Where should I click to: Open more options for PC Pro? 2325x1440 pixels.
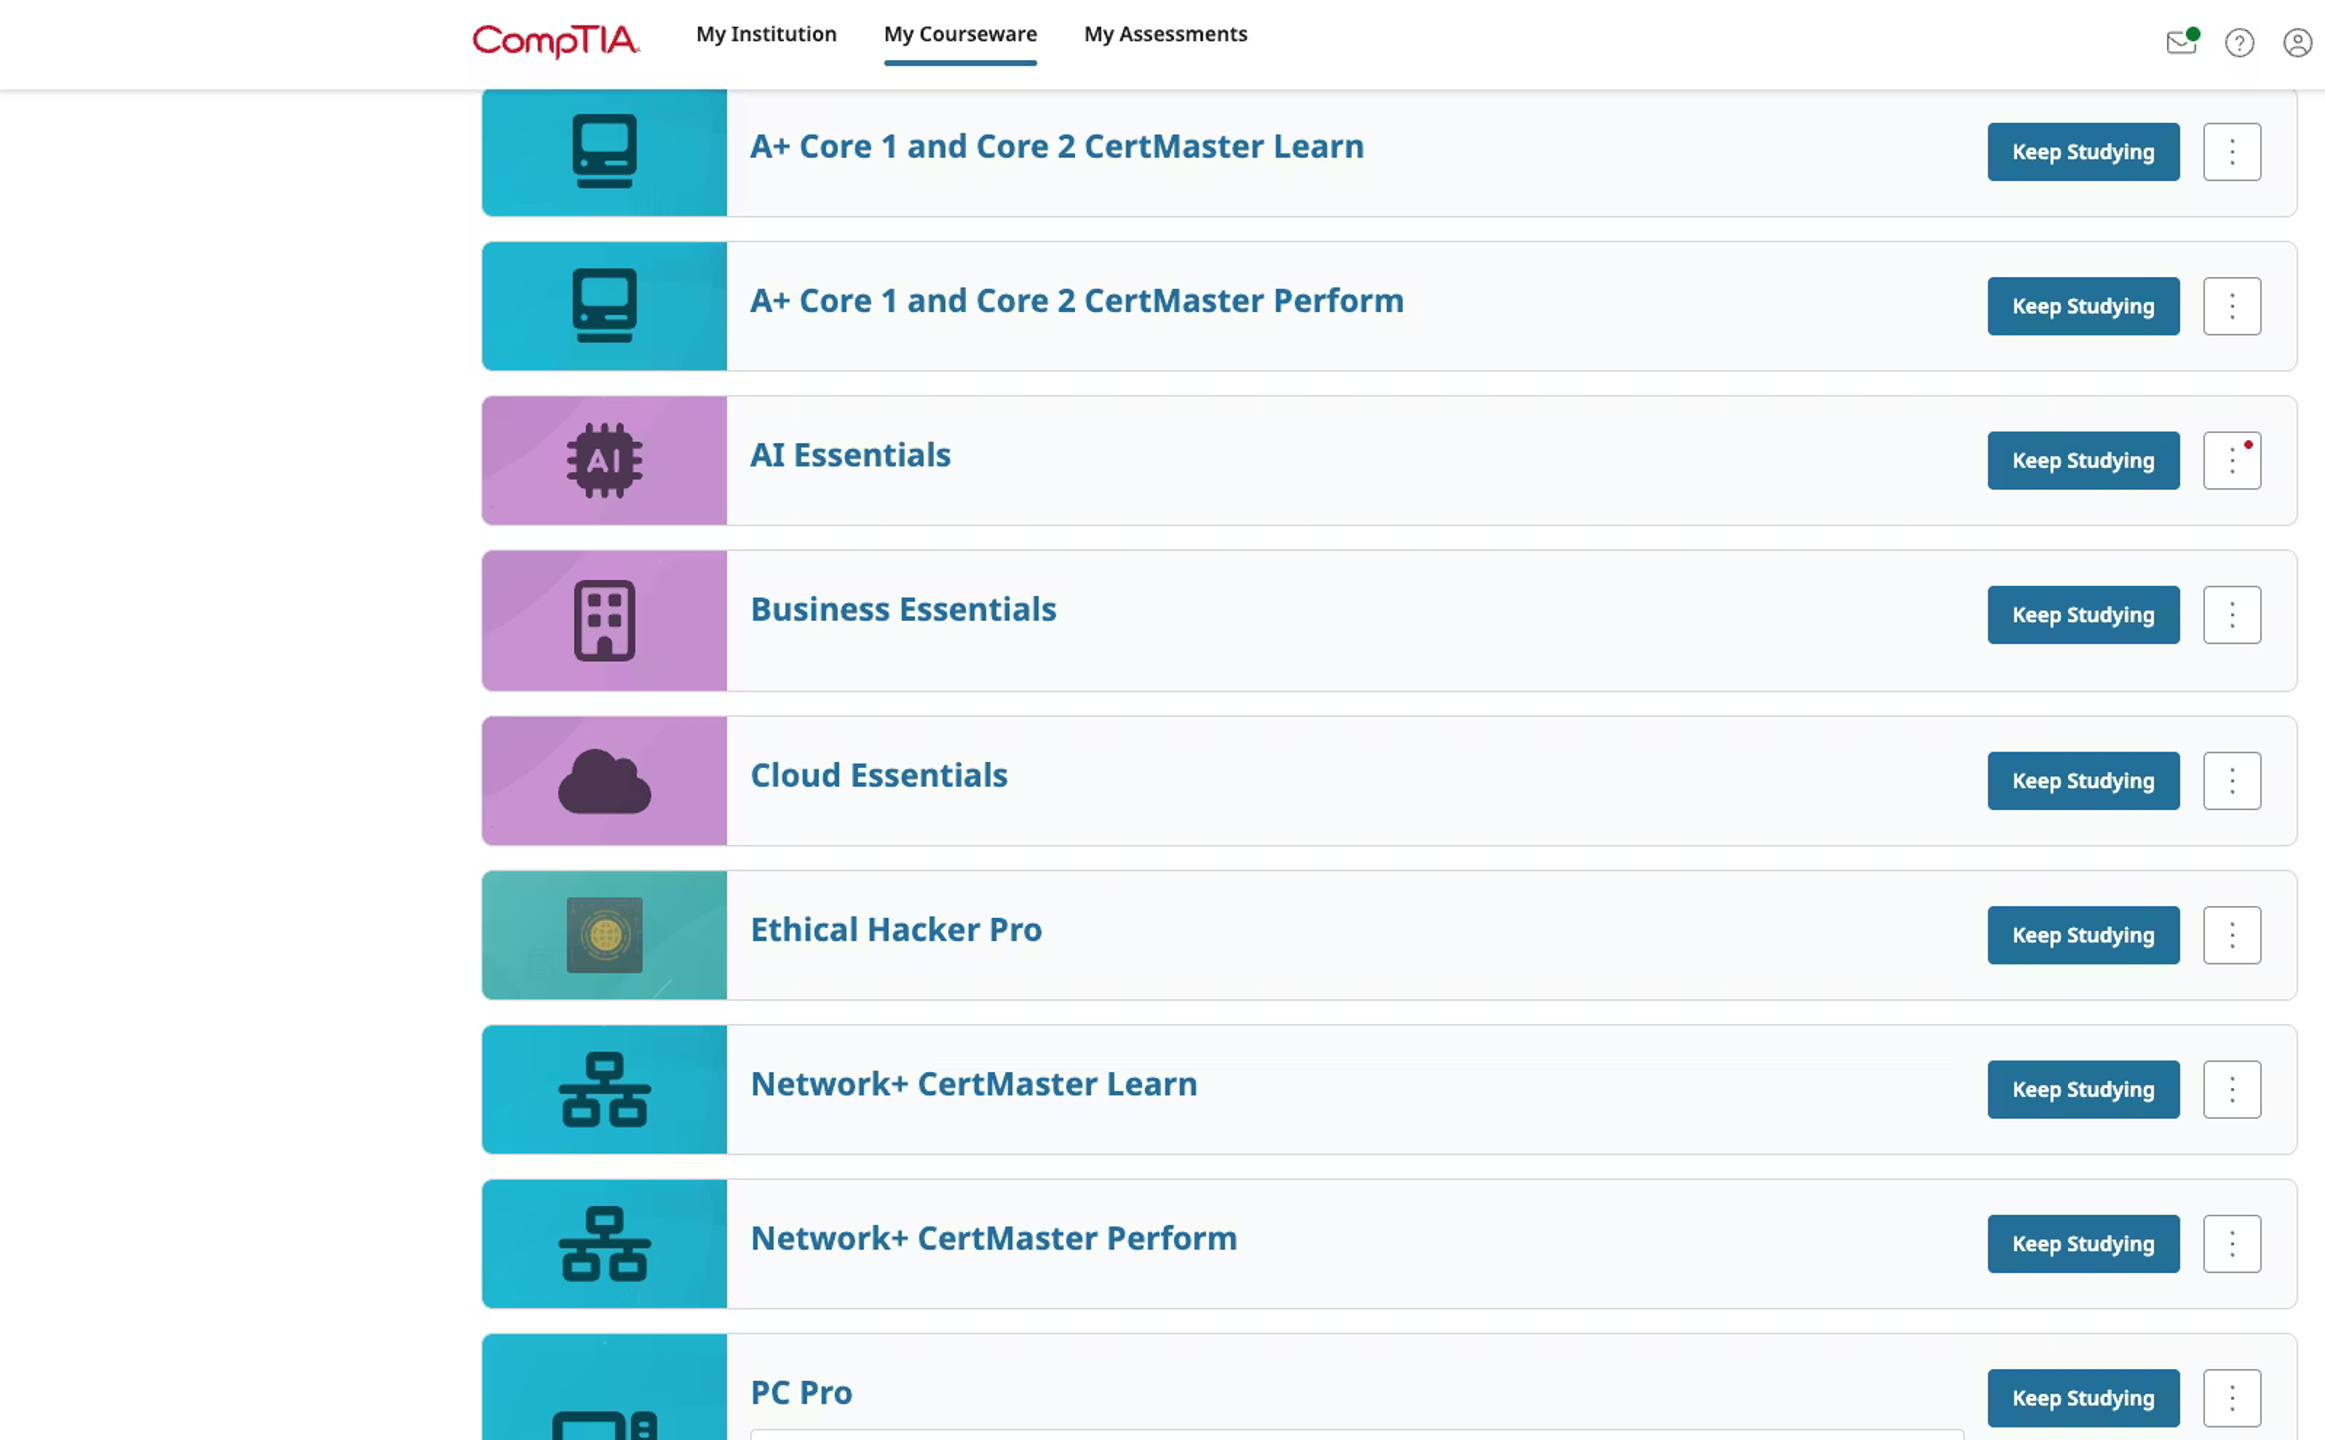pos(2232,1398)
